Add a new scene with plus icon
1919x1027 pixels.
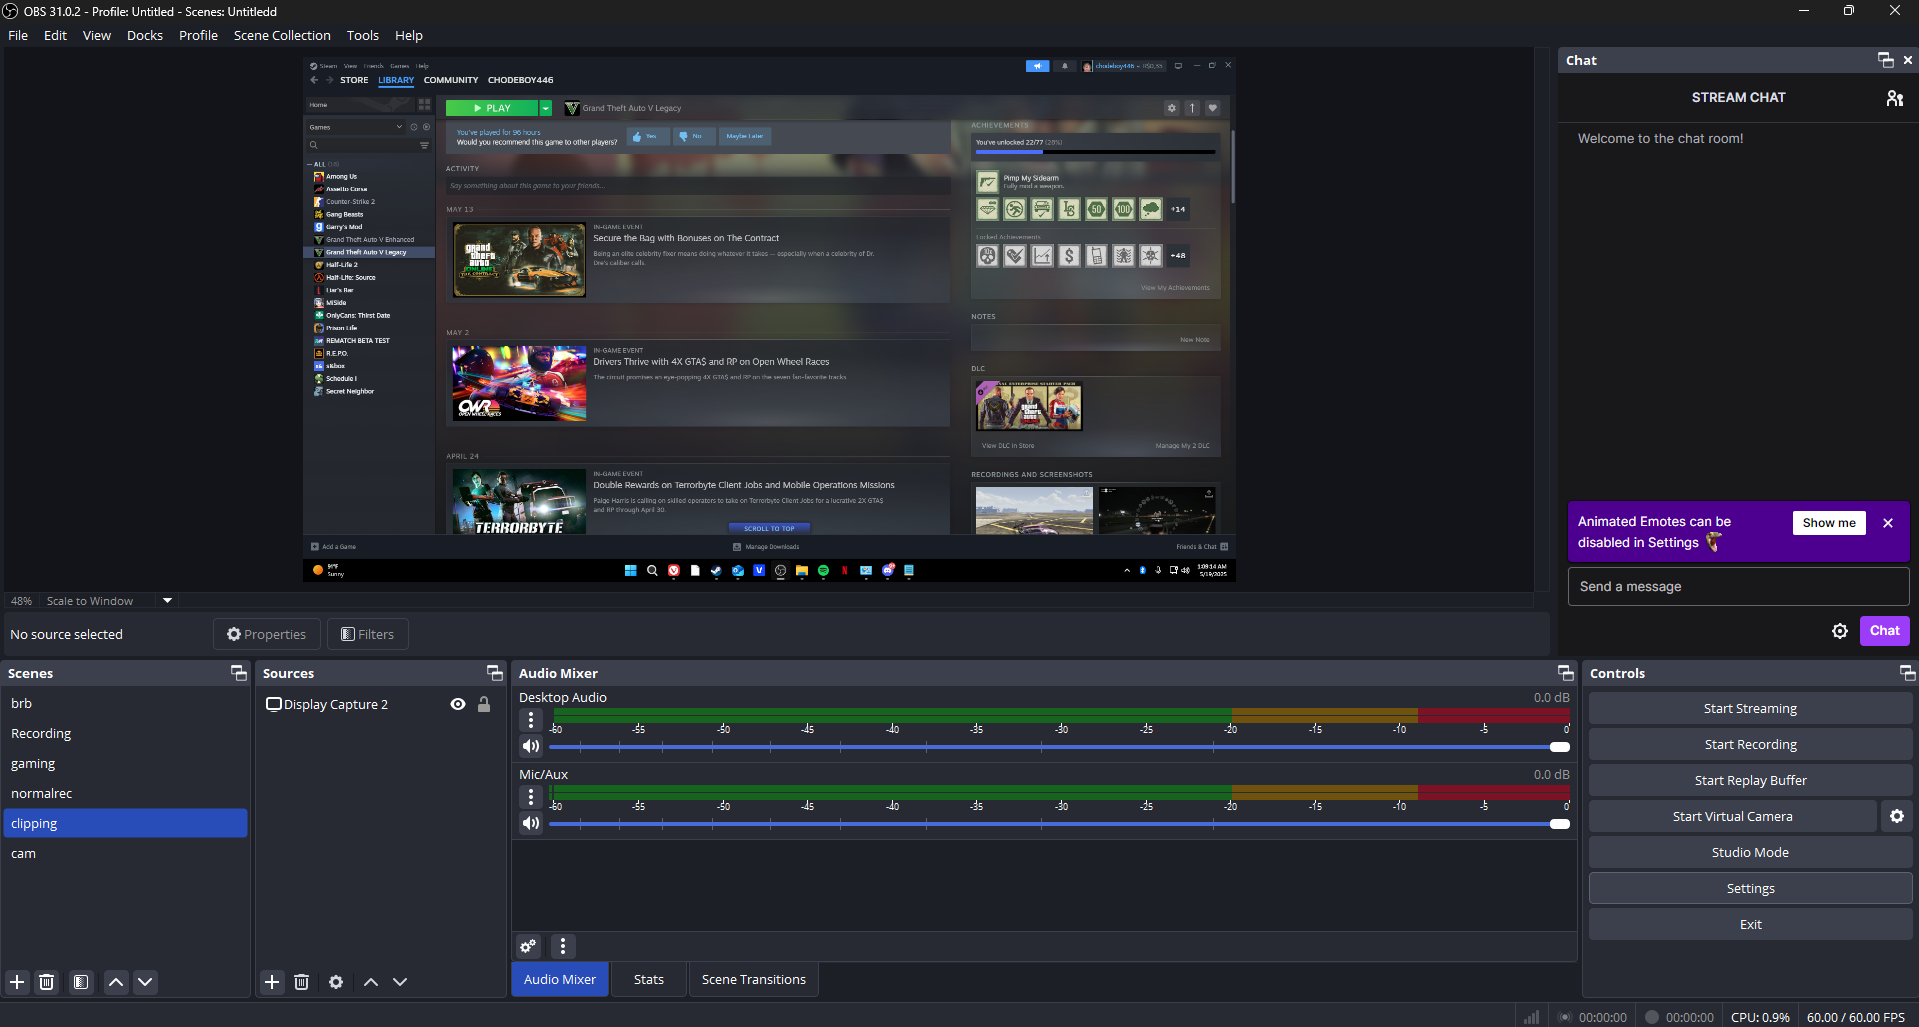(x=17, y=982)
